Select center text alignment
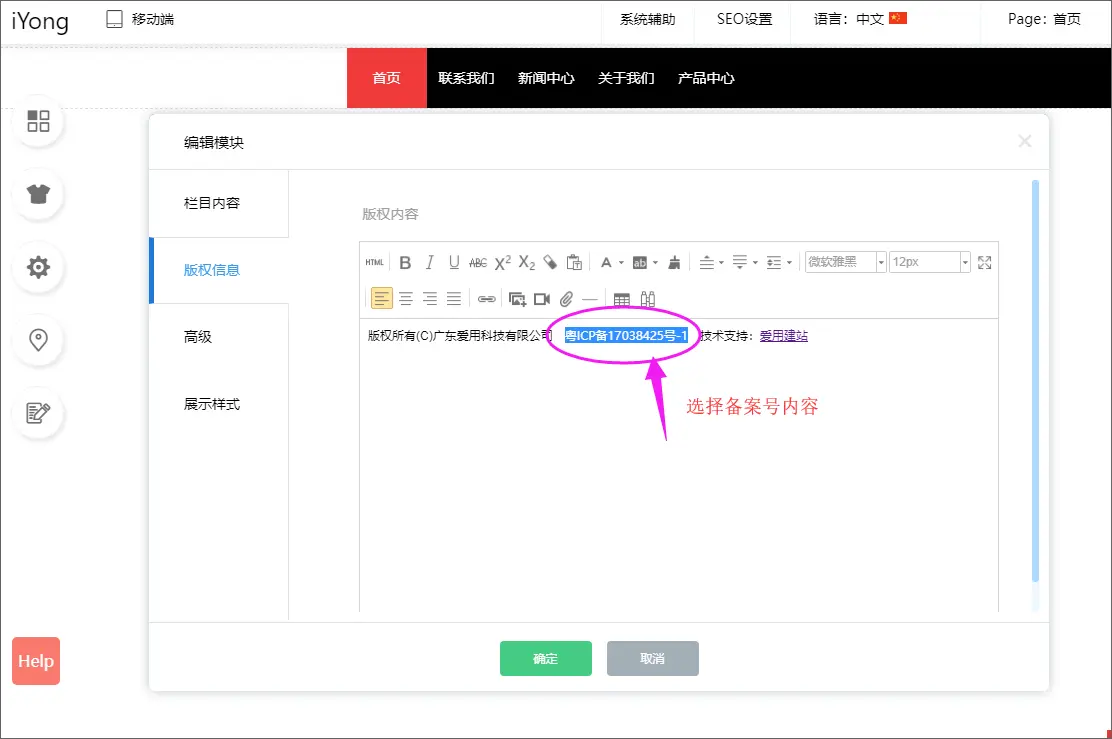 (x=406, y=298)
